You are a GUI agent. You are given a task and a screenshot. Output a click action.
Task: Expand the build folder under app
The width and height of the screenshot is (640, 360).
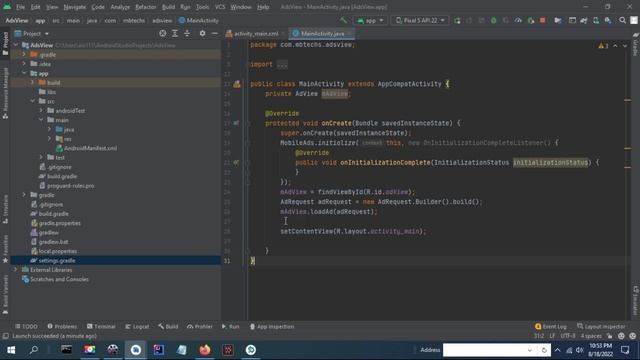coord(33,82)
